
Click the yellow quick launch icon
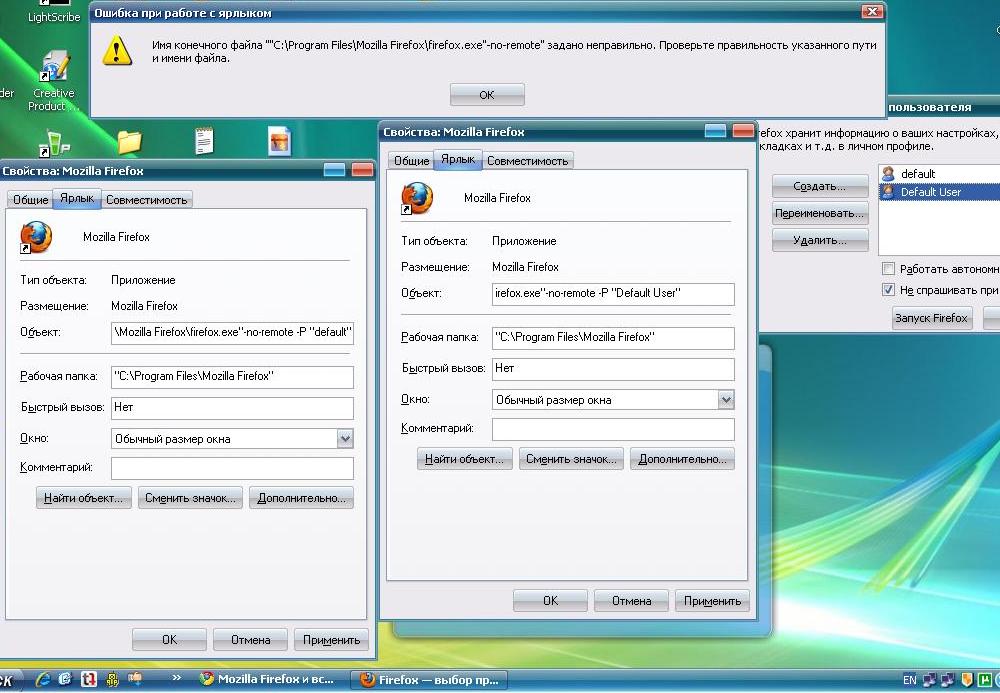[112, 679]
